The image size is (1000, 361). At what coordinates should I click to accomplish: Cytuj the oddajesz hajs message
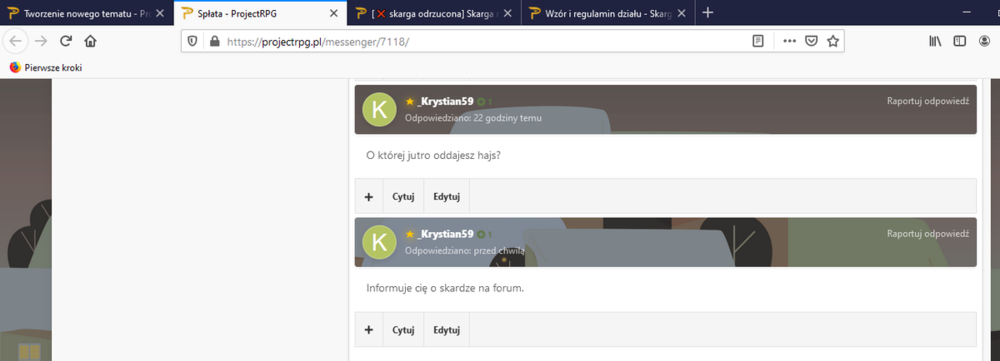(x=403, y=196)
